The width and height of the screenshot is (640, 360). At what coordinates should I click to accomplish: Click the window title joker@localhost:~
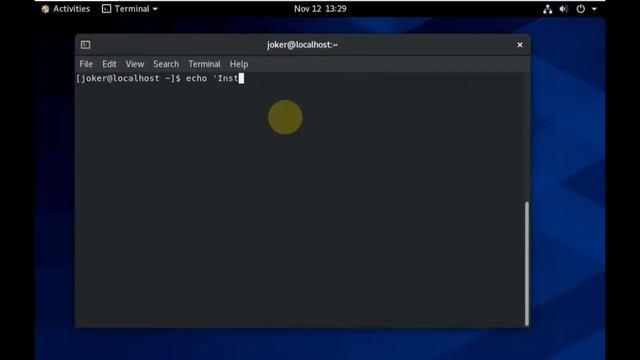[x=302, y=44]
